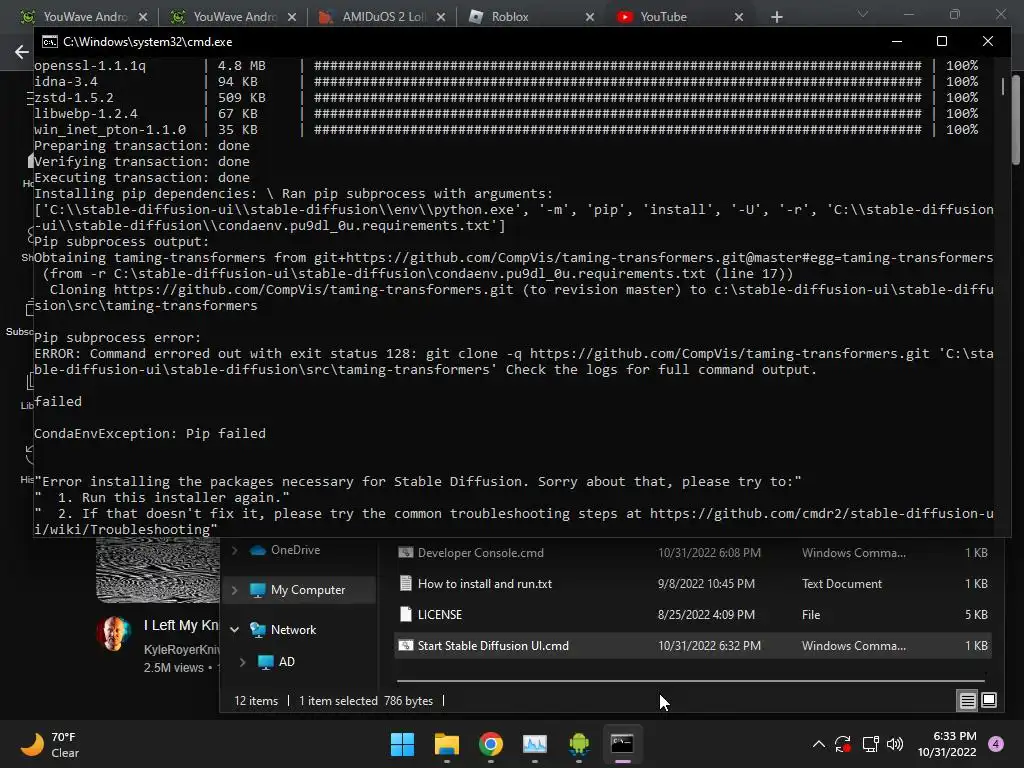Open File Explorer from the taskbar
Screen dimensions: 1024x768
point(447,744)
